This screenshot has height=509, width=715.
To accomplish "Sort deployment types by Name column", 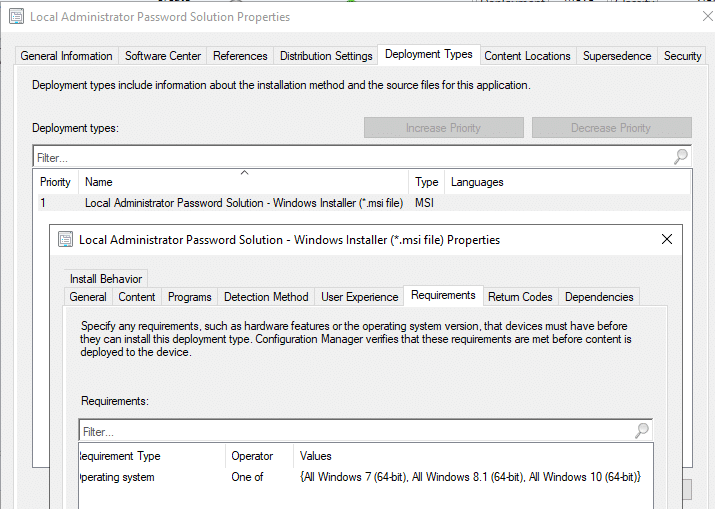I will point(244,182).
